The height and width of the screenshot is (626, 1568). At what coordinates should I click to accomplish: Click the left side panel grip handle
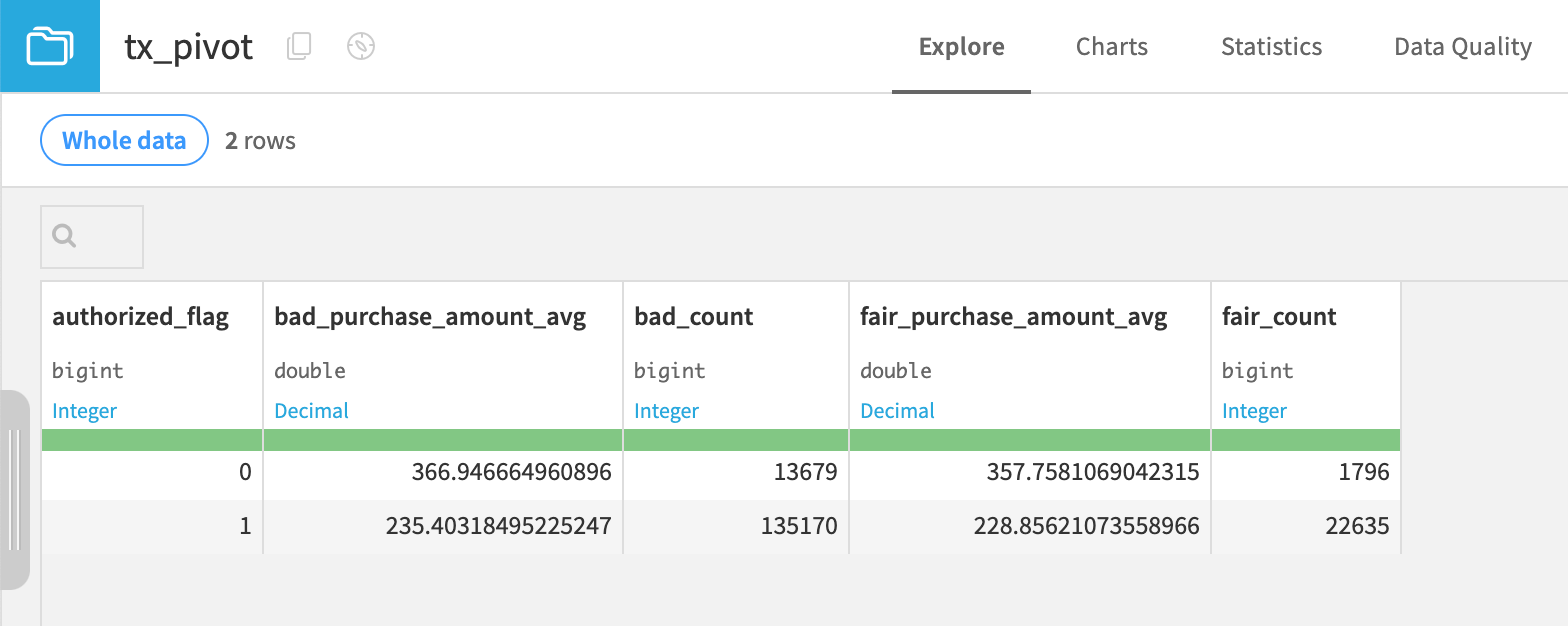click(14, 490)
